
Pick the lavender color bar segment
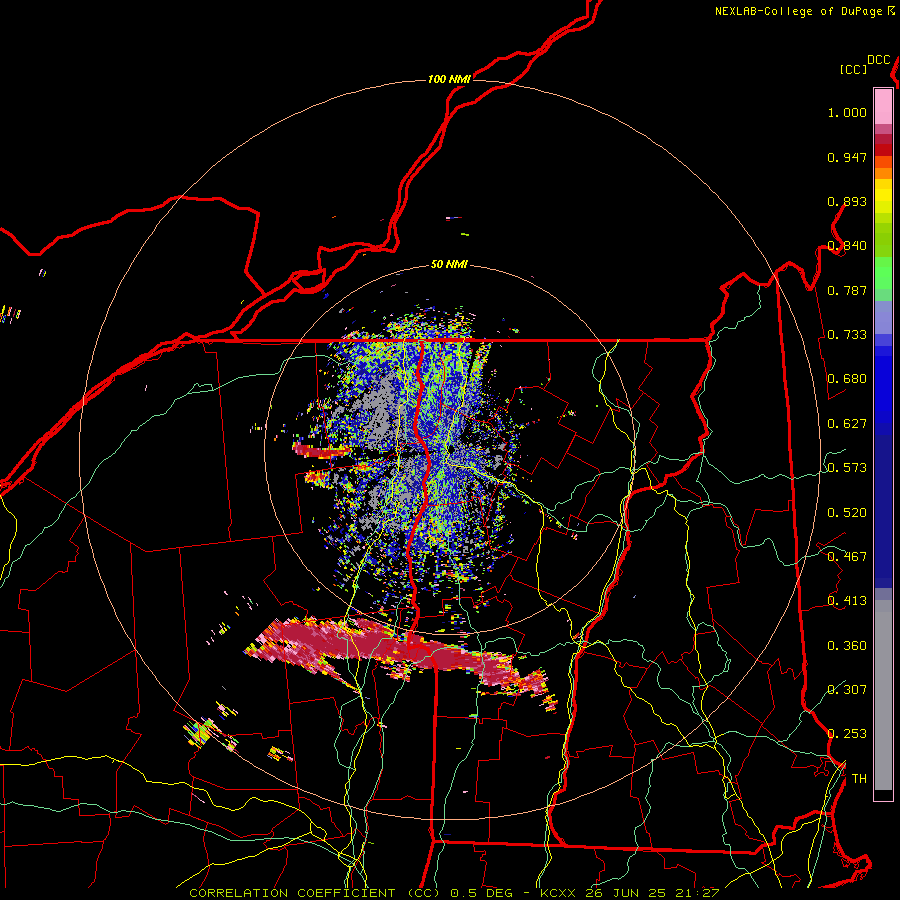tap(883, 318)
